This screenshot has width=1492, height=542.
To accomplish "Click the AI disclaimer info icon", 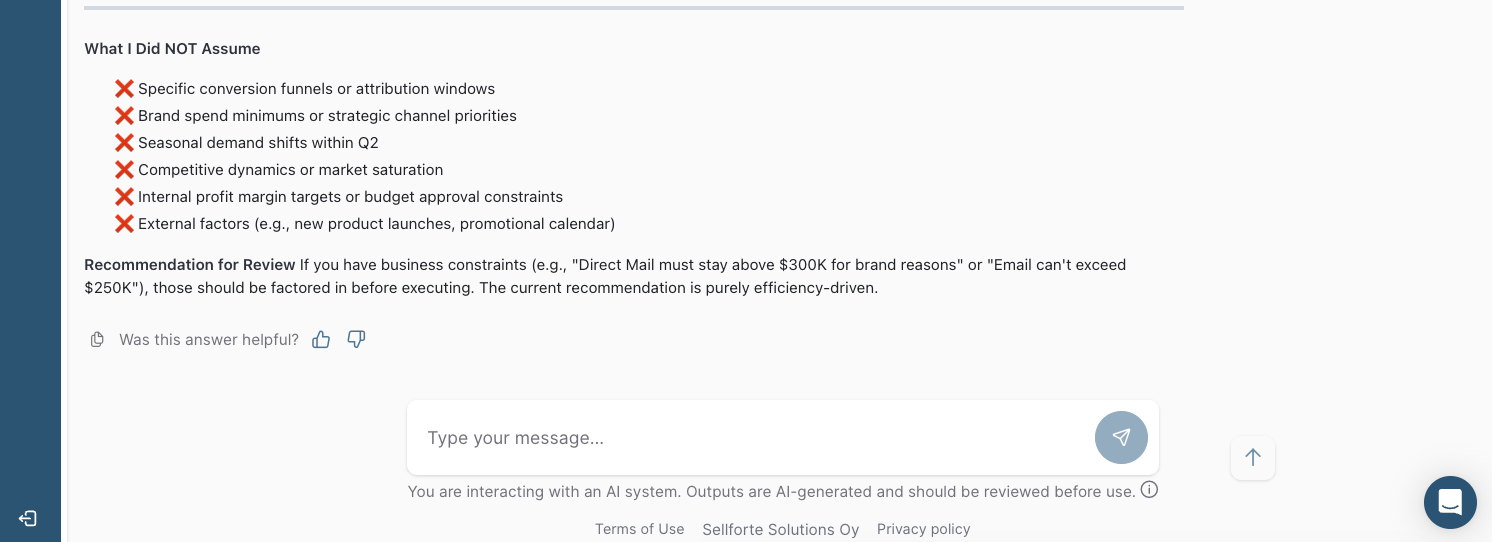I will [1149, 490].
